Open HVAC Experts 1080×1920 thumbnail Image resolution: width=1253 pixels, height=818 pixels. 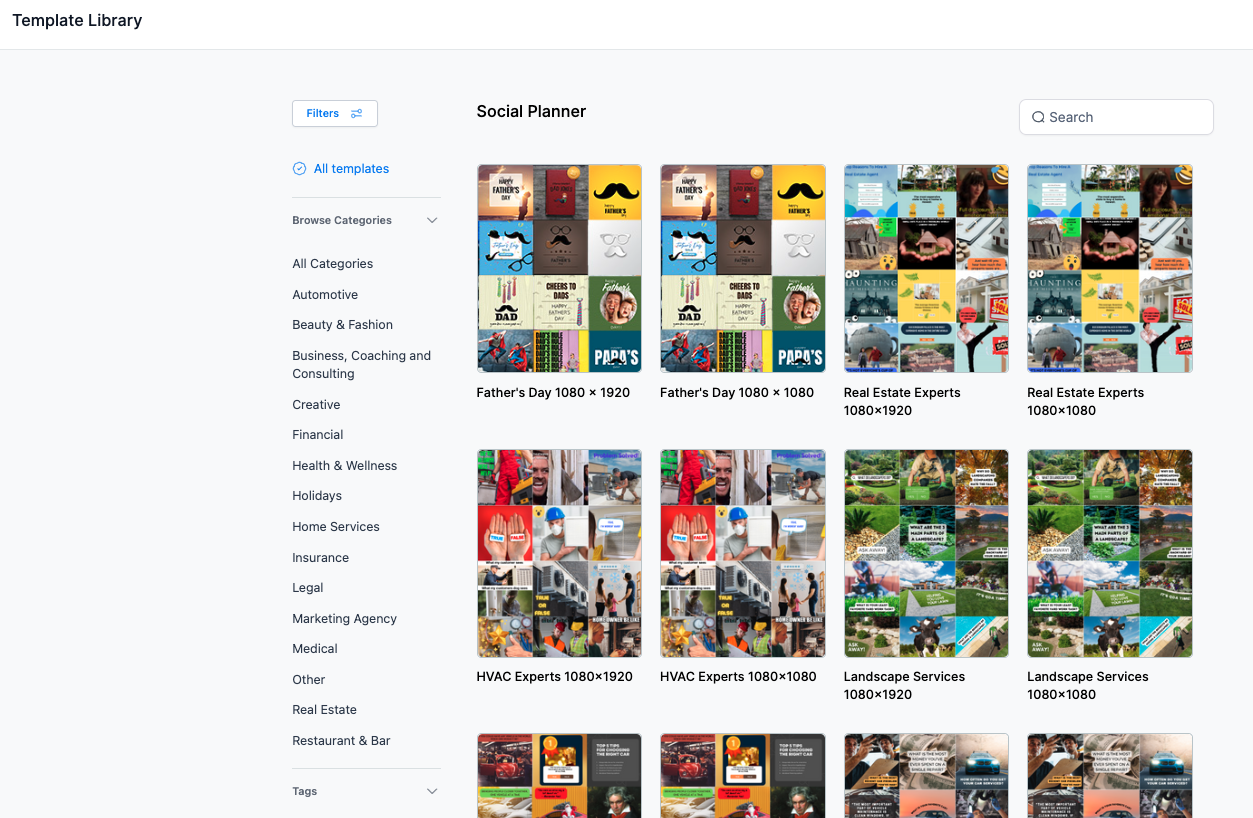559,553
